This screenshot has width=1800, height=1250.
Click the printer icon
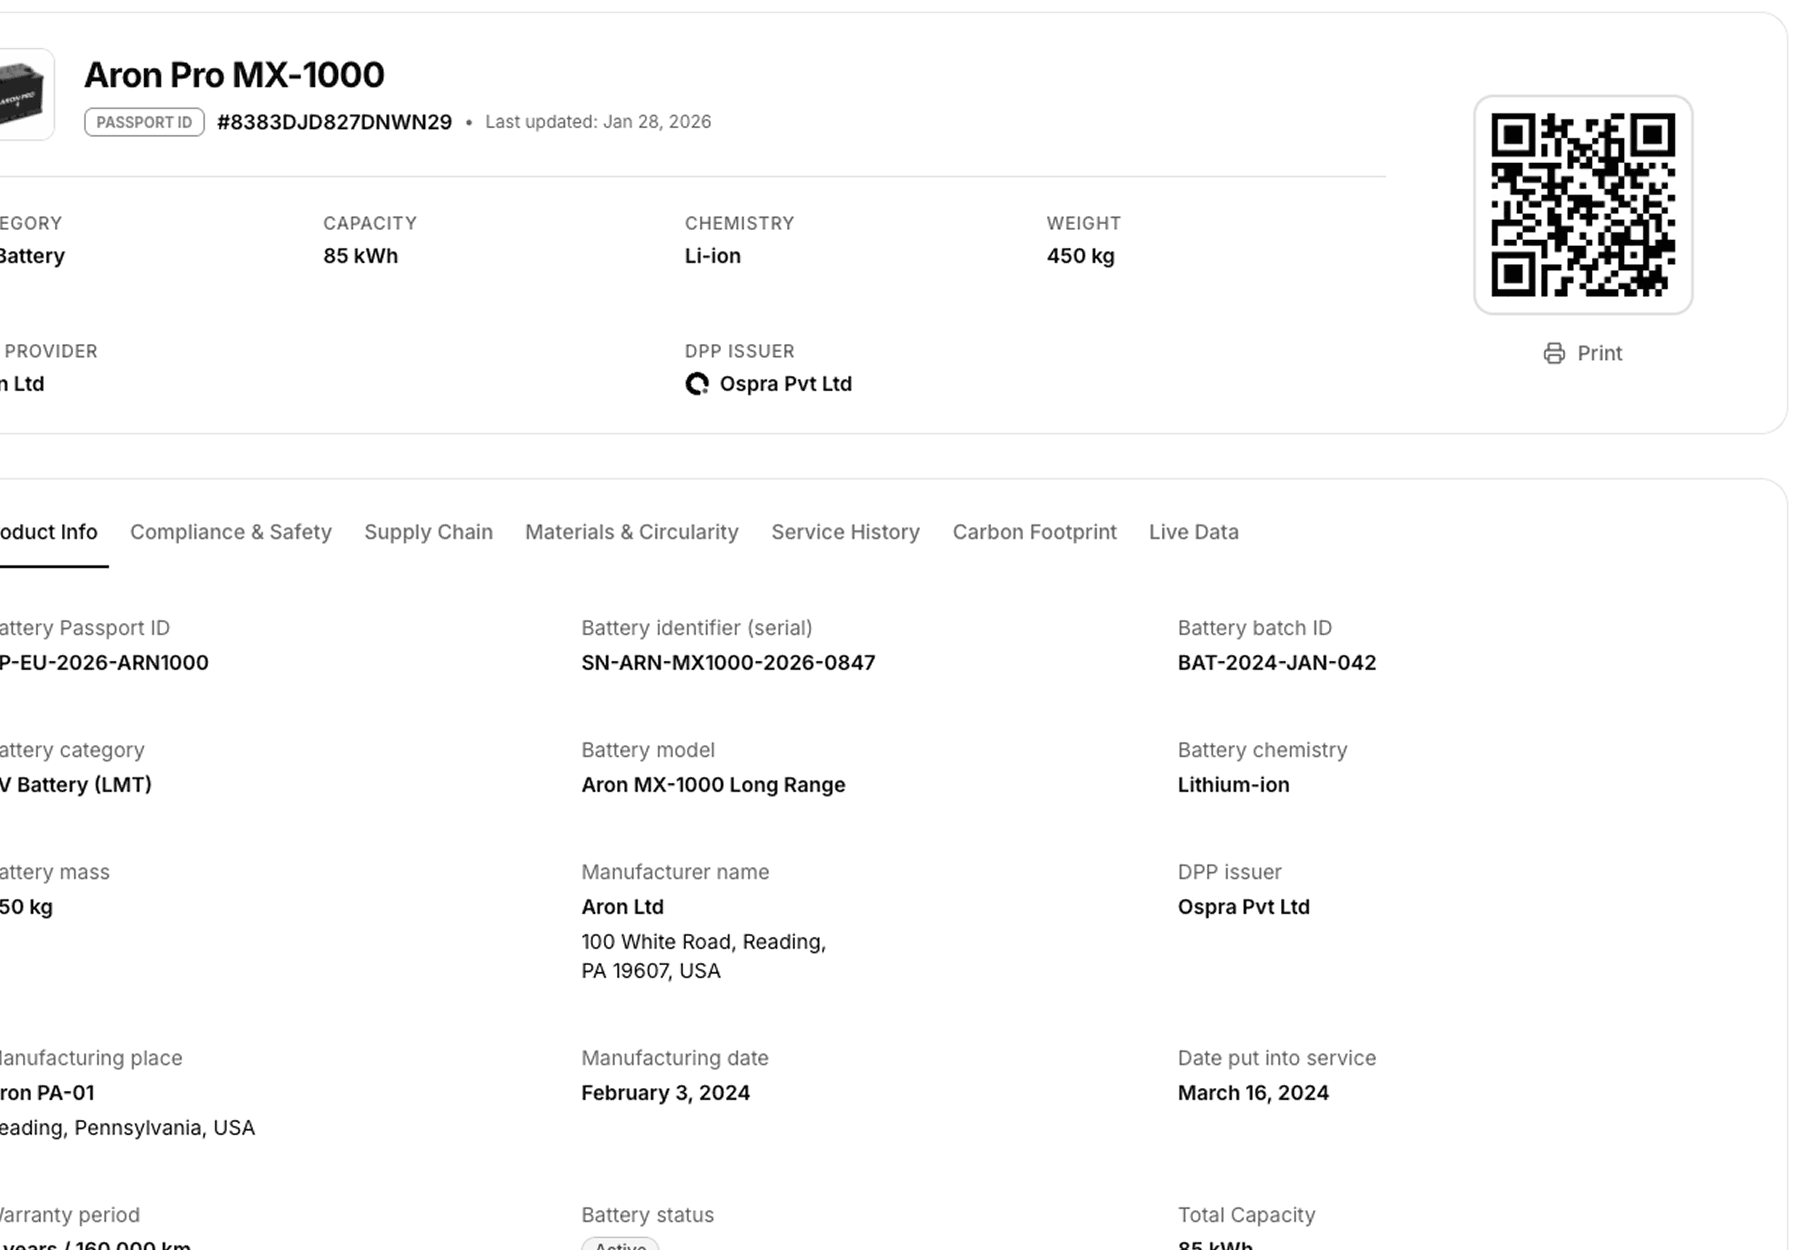click(1553, 353)
